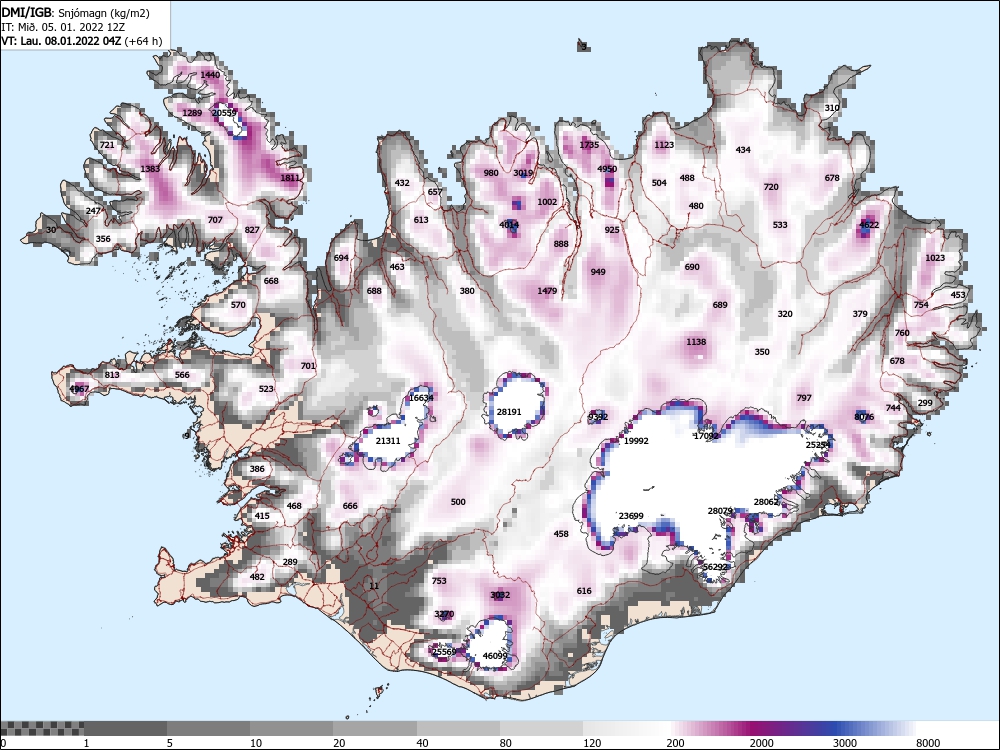This screenshot has width=1000, height=750.
Task: Select legend swatch between 10 and 20
Action: [291, 728]
